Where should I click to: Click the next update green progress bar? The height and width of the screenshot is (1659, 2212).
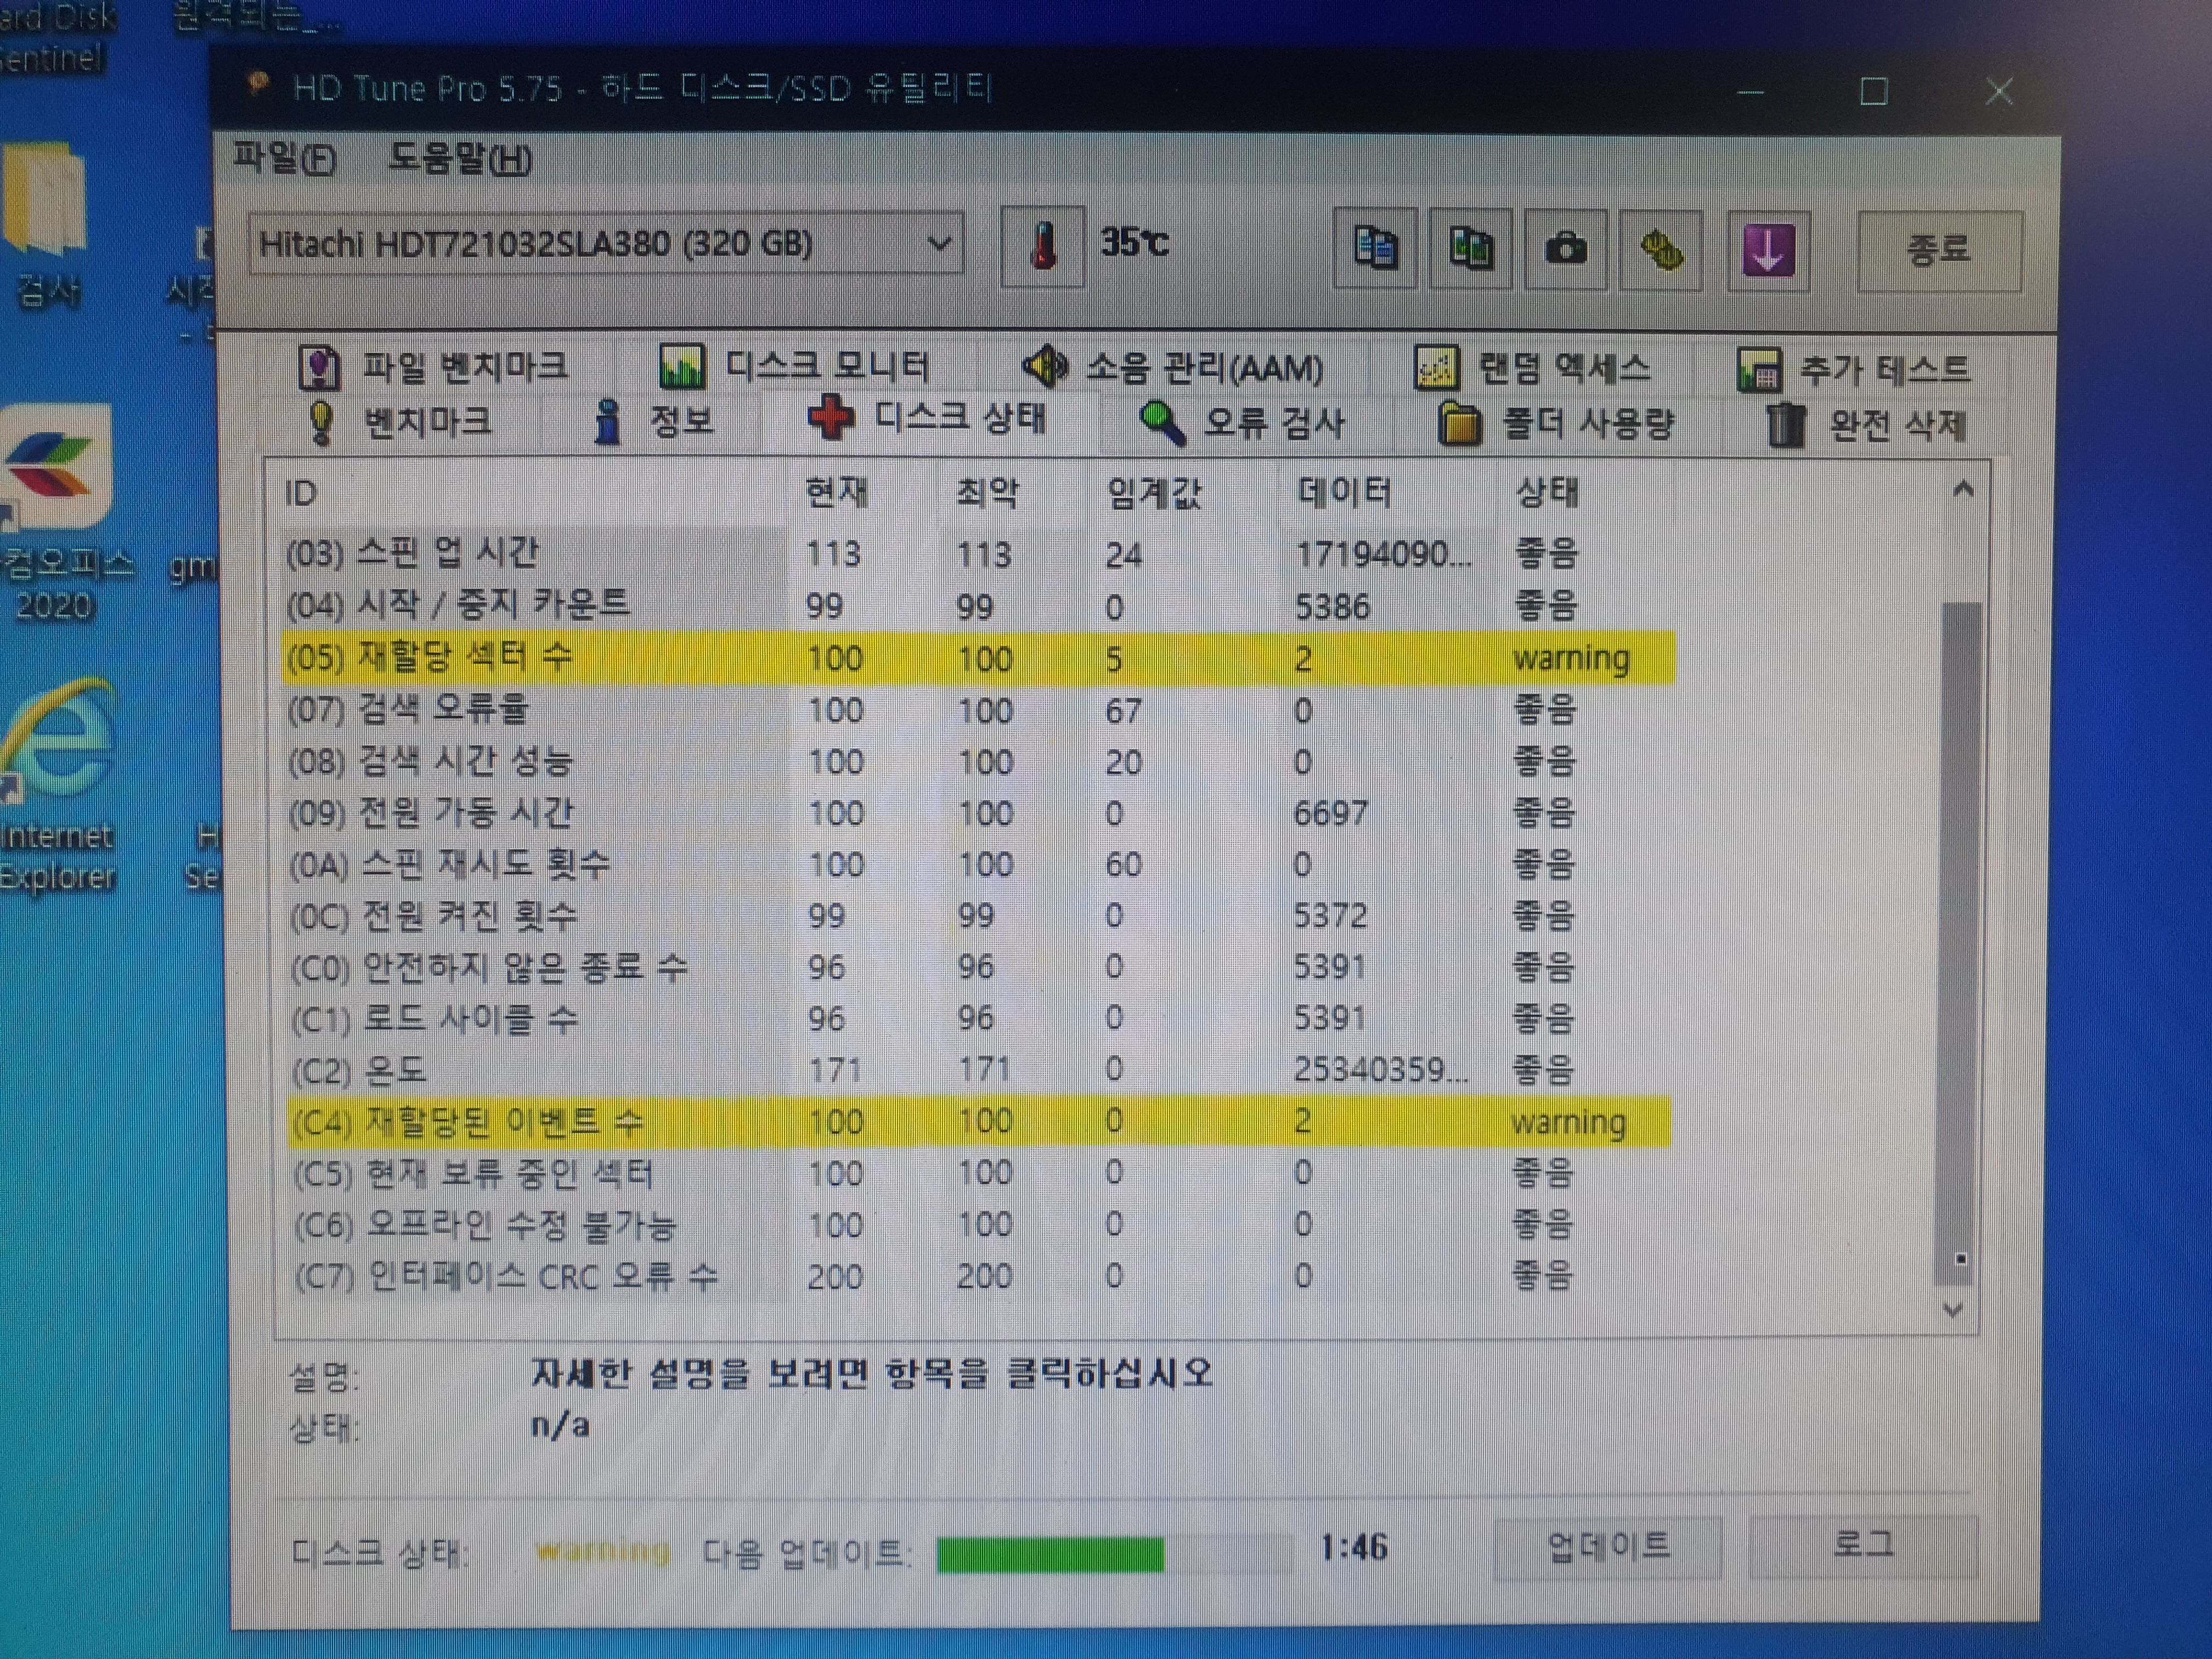[x=1114, y=1554]
